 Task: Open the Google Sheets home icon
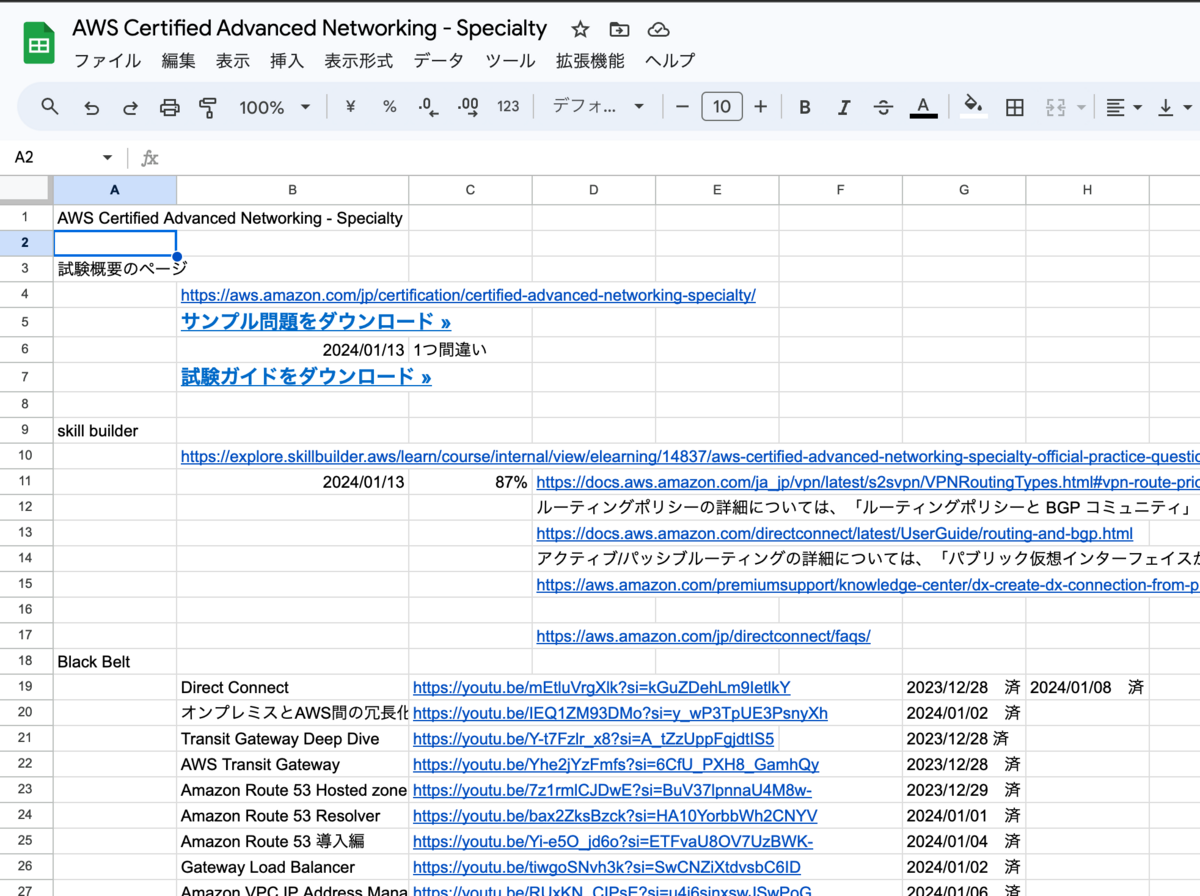coord(39,43)
